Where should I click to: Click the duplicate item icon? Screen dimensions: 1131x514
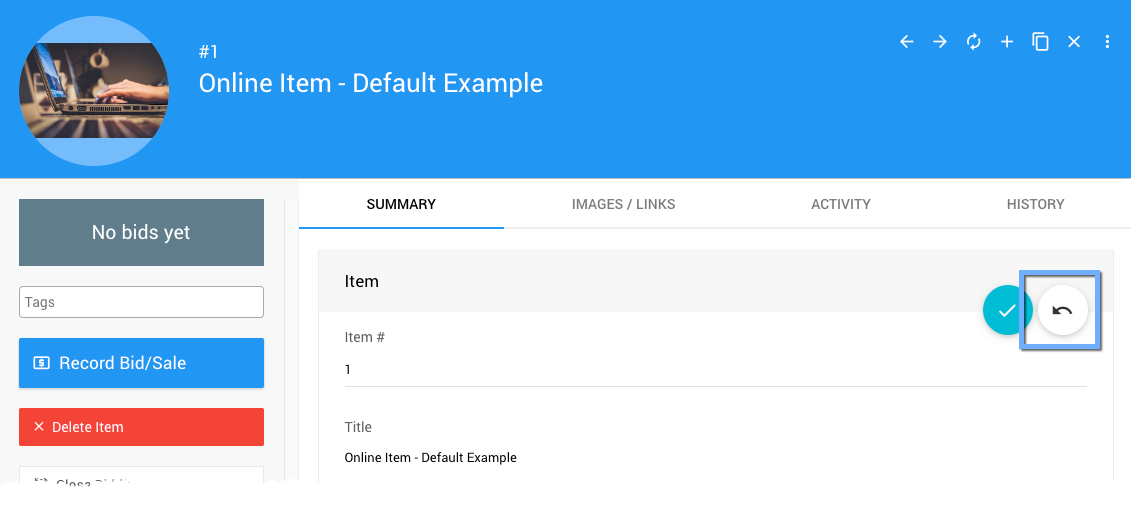1040,42
